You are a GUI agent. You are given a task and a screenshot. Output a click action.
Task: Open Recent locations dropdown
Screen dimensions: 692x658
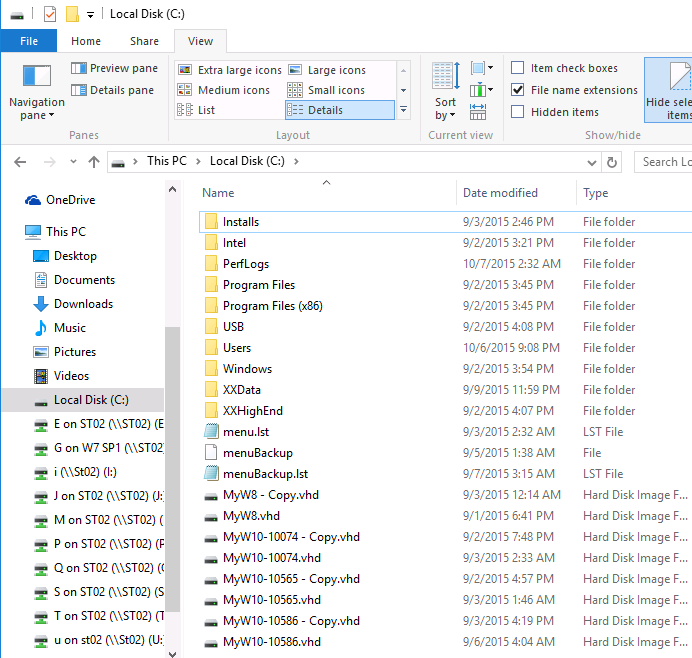click(x=73, y=162)
